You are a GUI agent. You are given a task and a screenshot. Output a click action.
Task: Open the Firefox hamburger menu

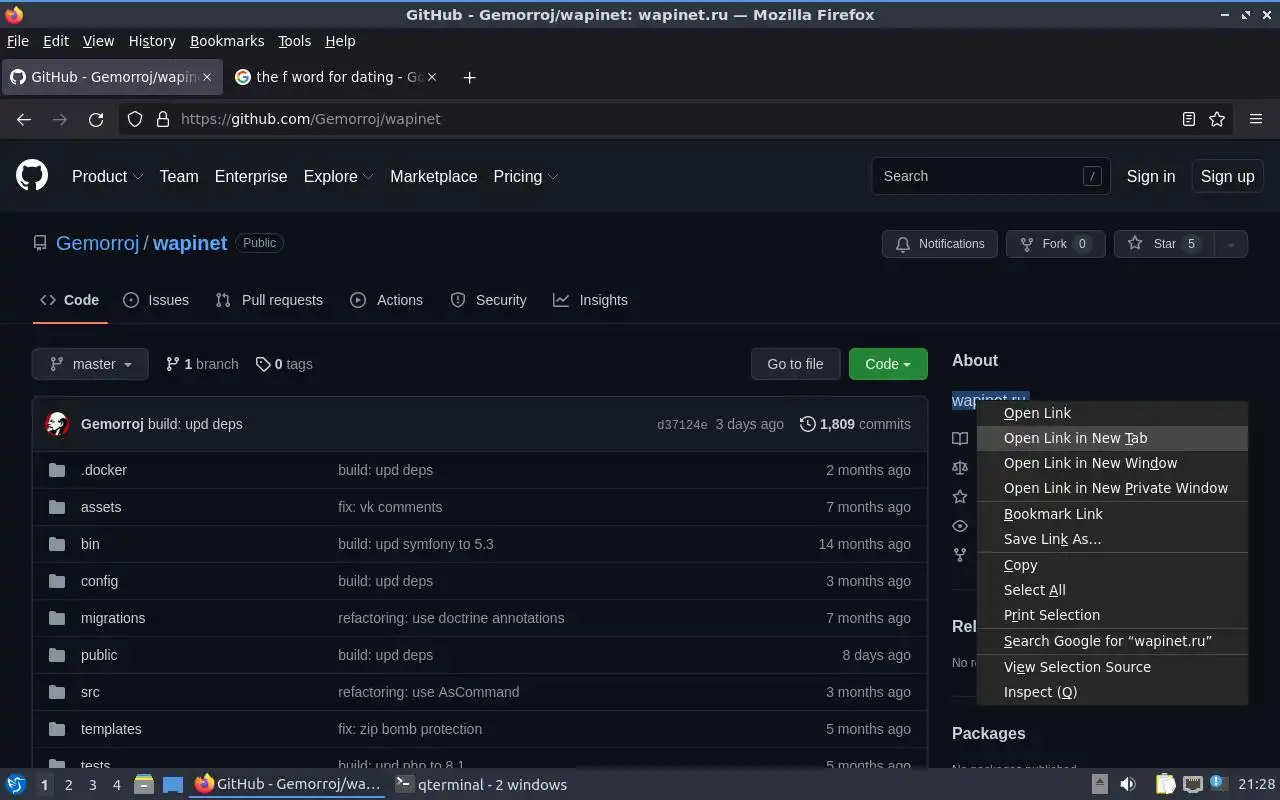tap(1256, 119)
